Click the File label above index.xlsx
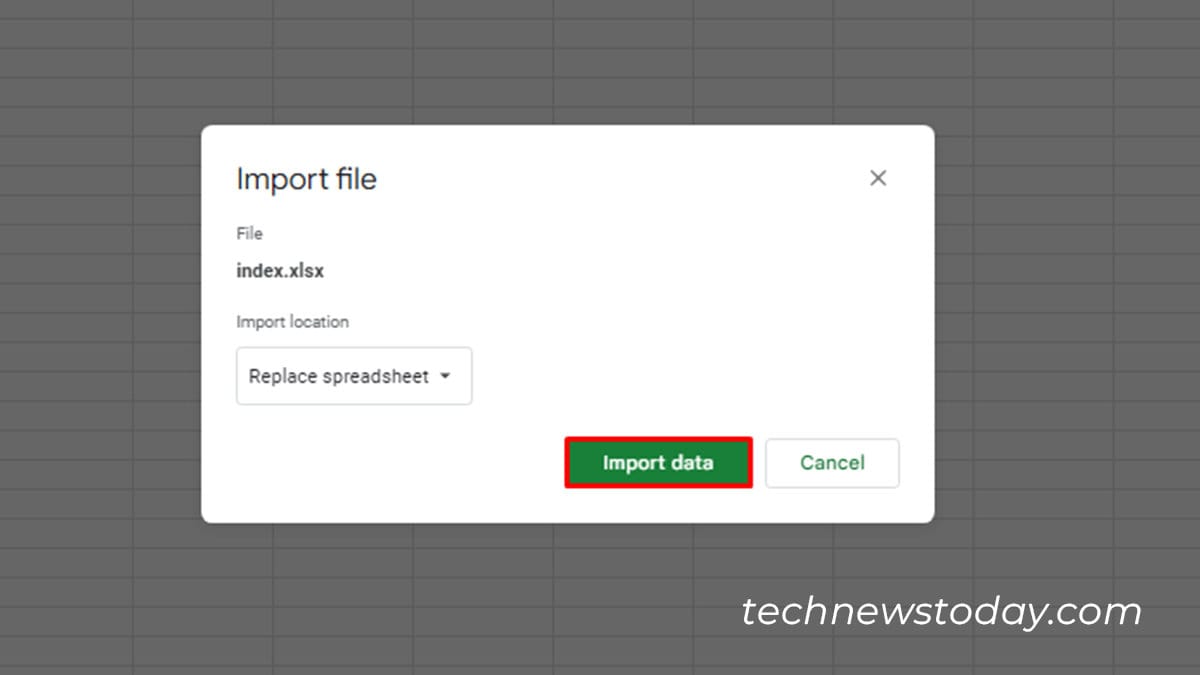1200x675 pixels. 249,233
